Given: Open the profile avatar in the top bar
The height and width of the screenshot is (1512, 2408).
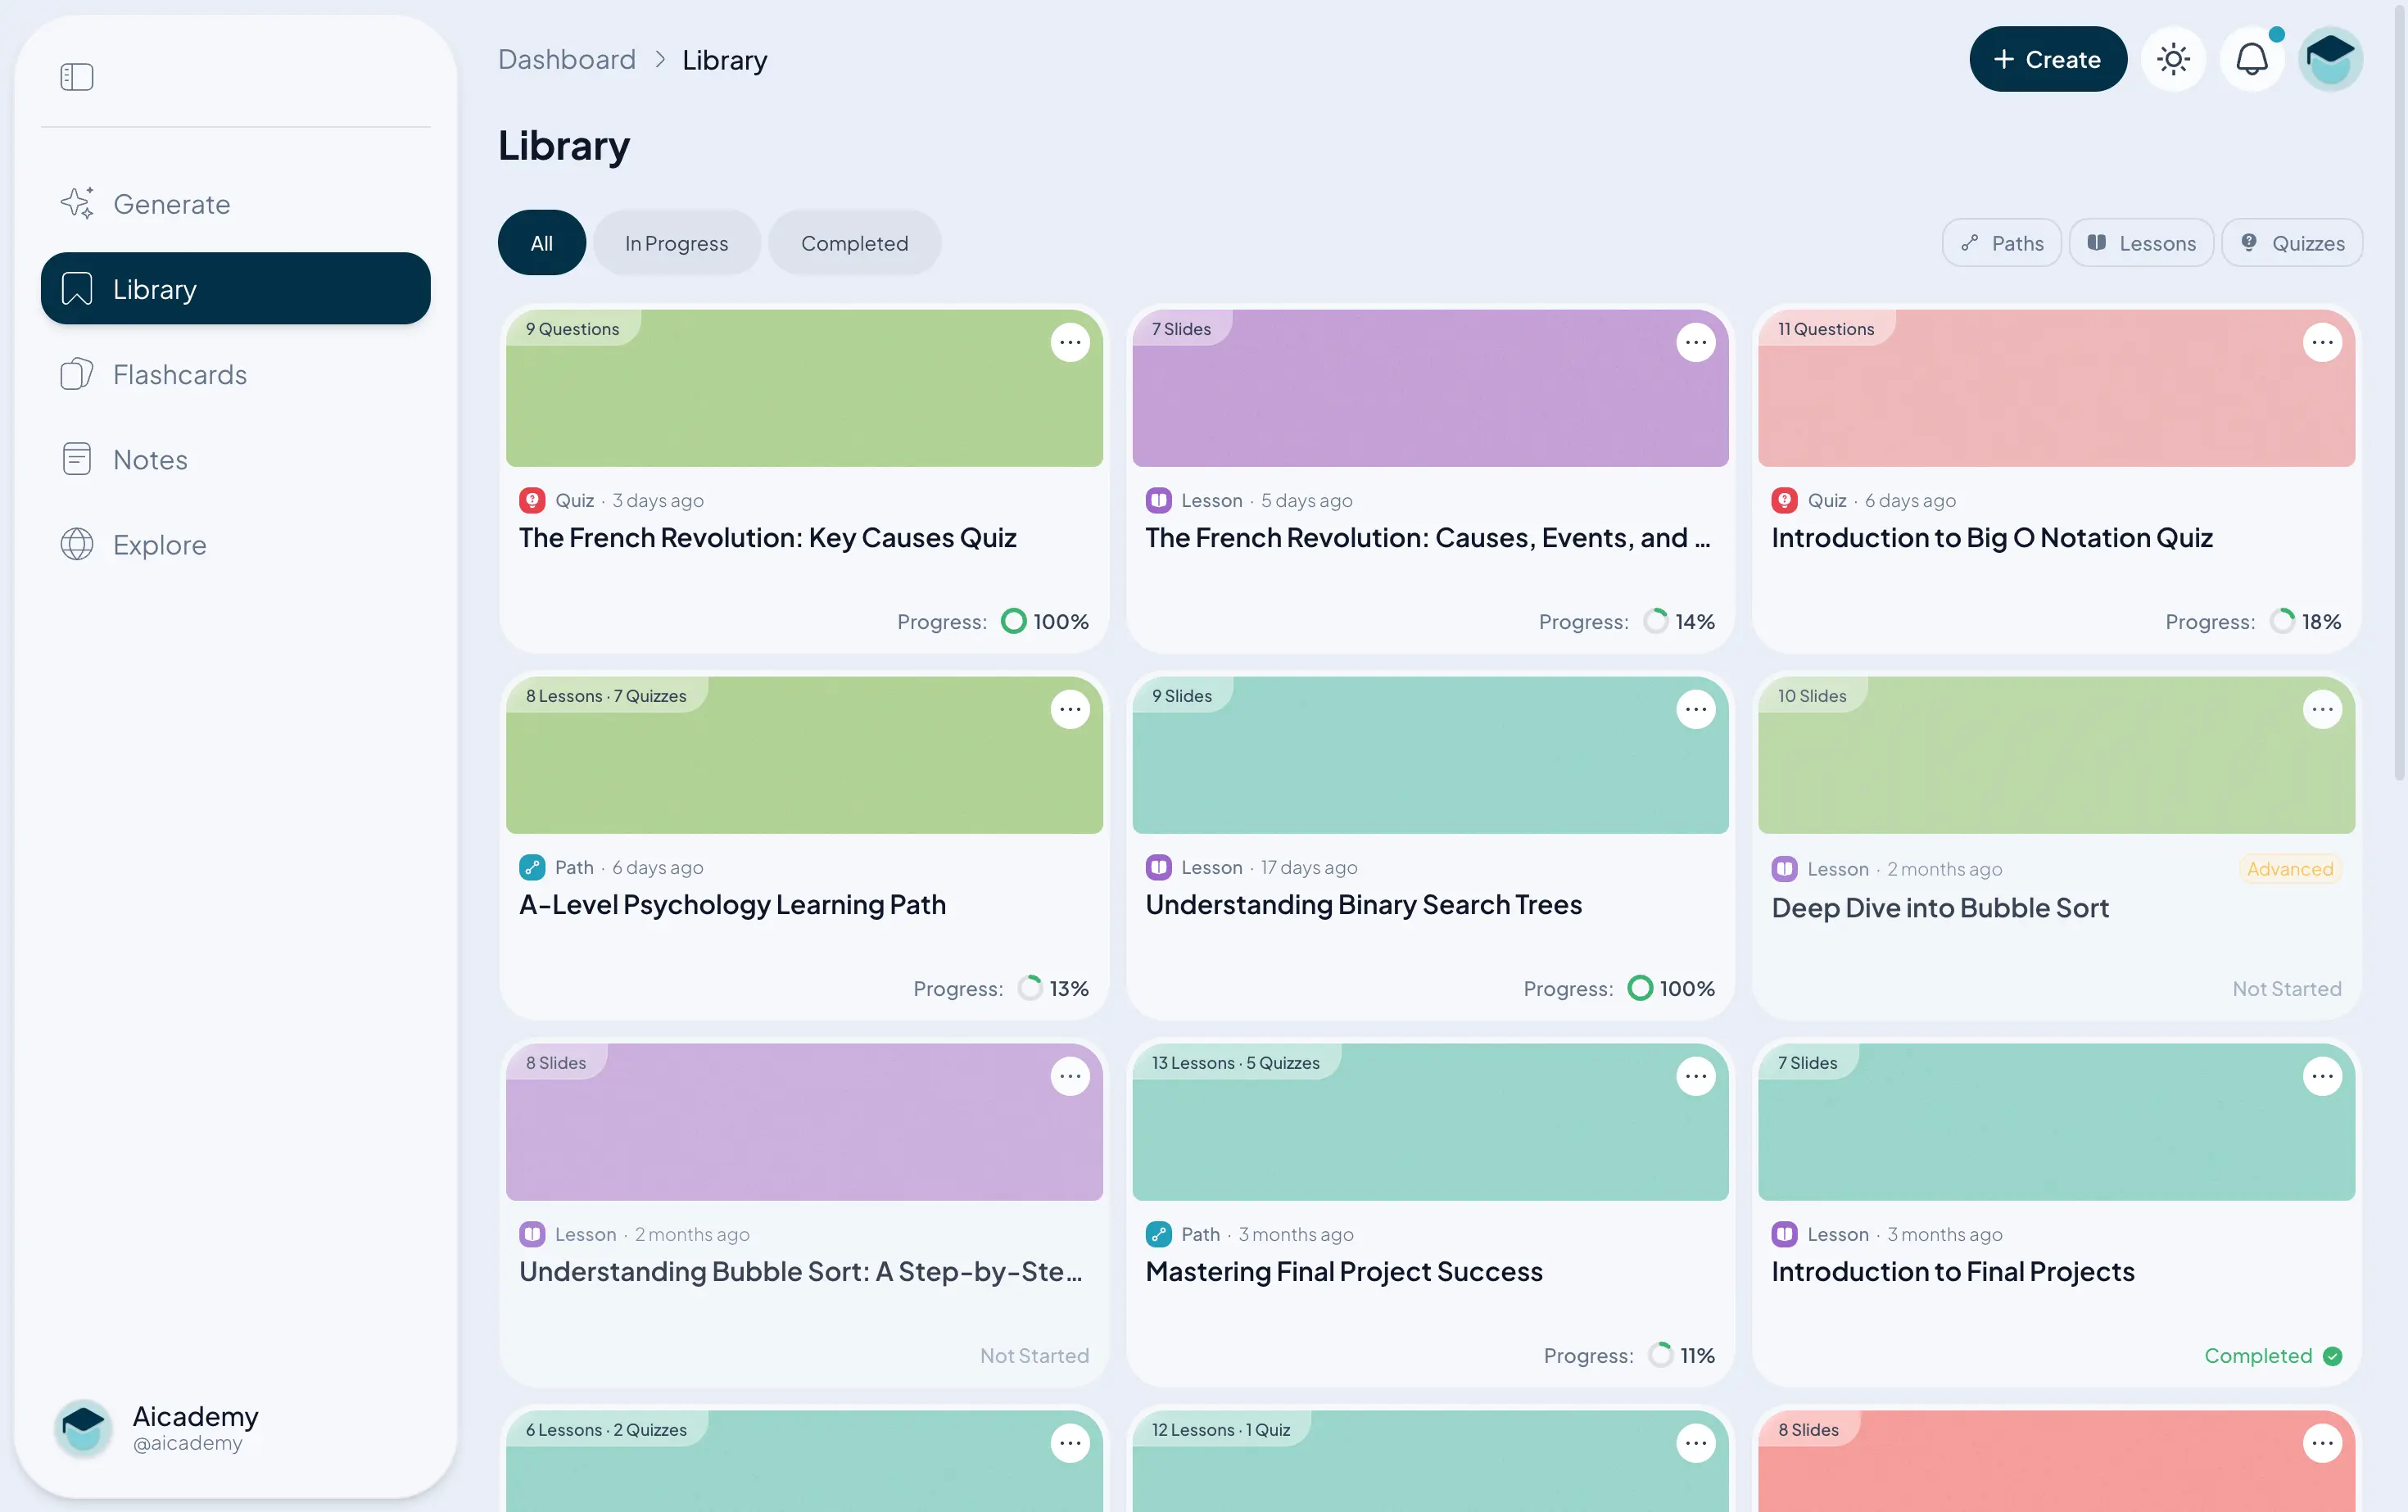Looking at the screenshot, I should tap(2330, 59).
